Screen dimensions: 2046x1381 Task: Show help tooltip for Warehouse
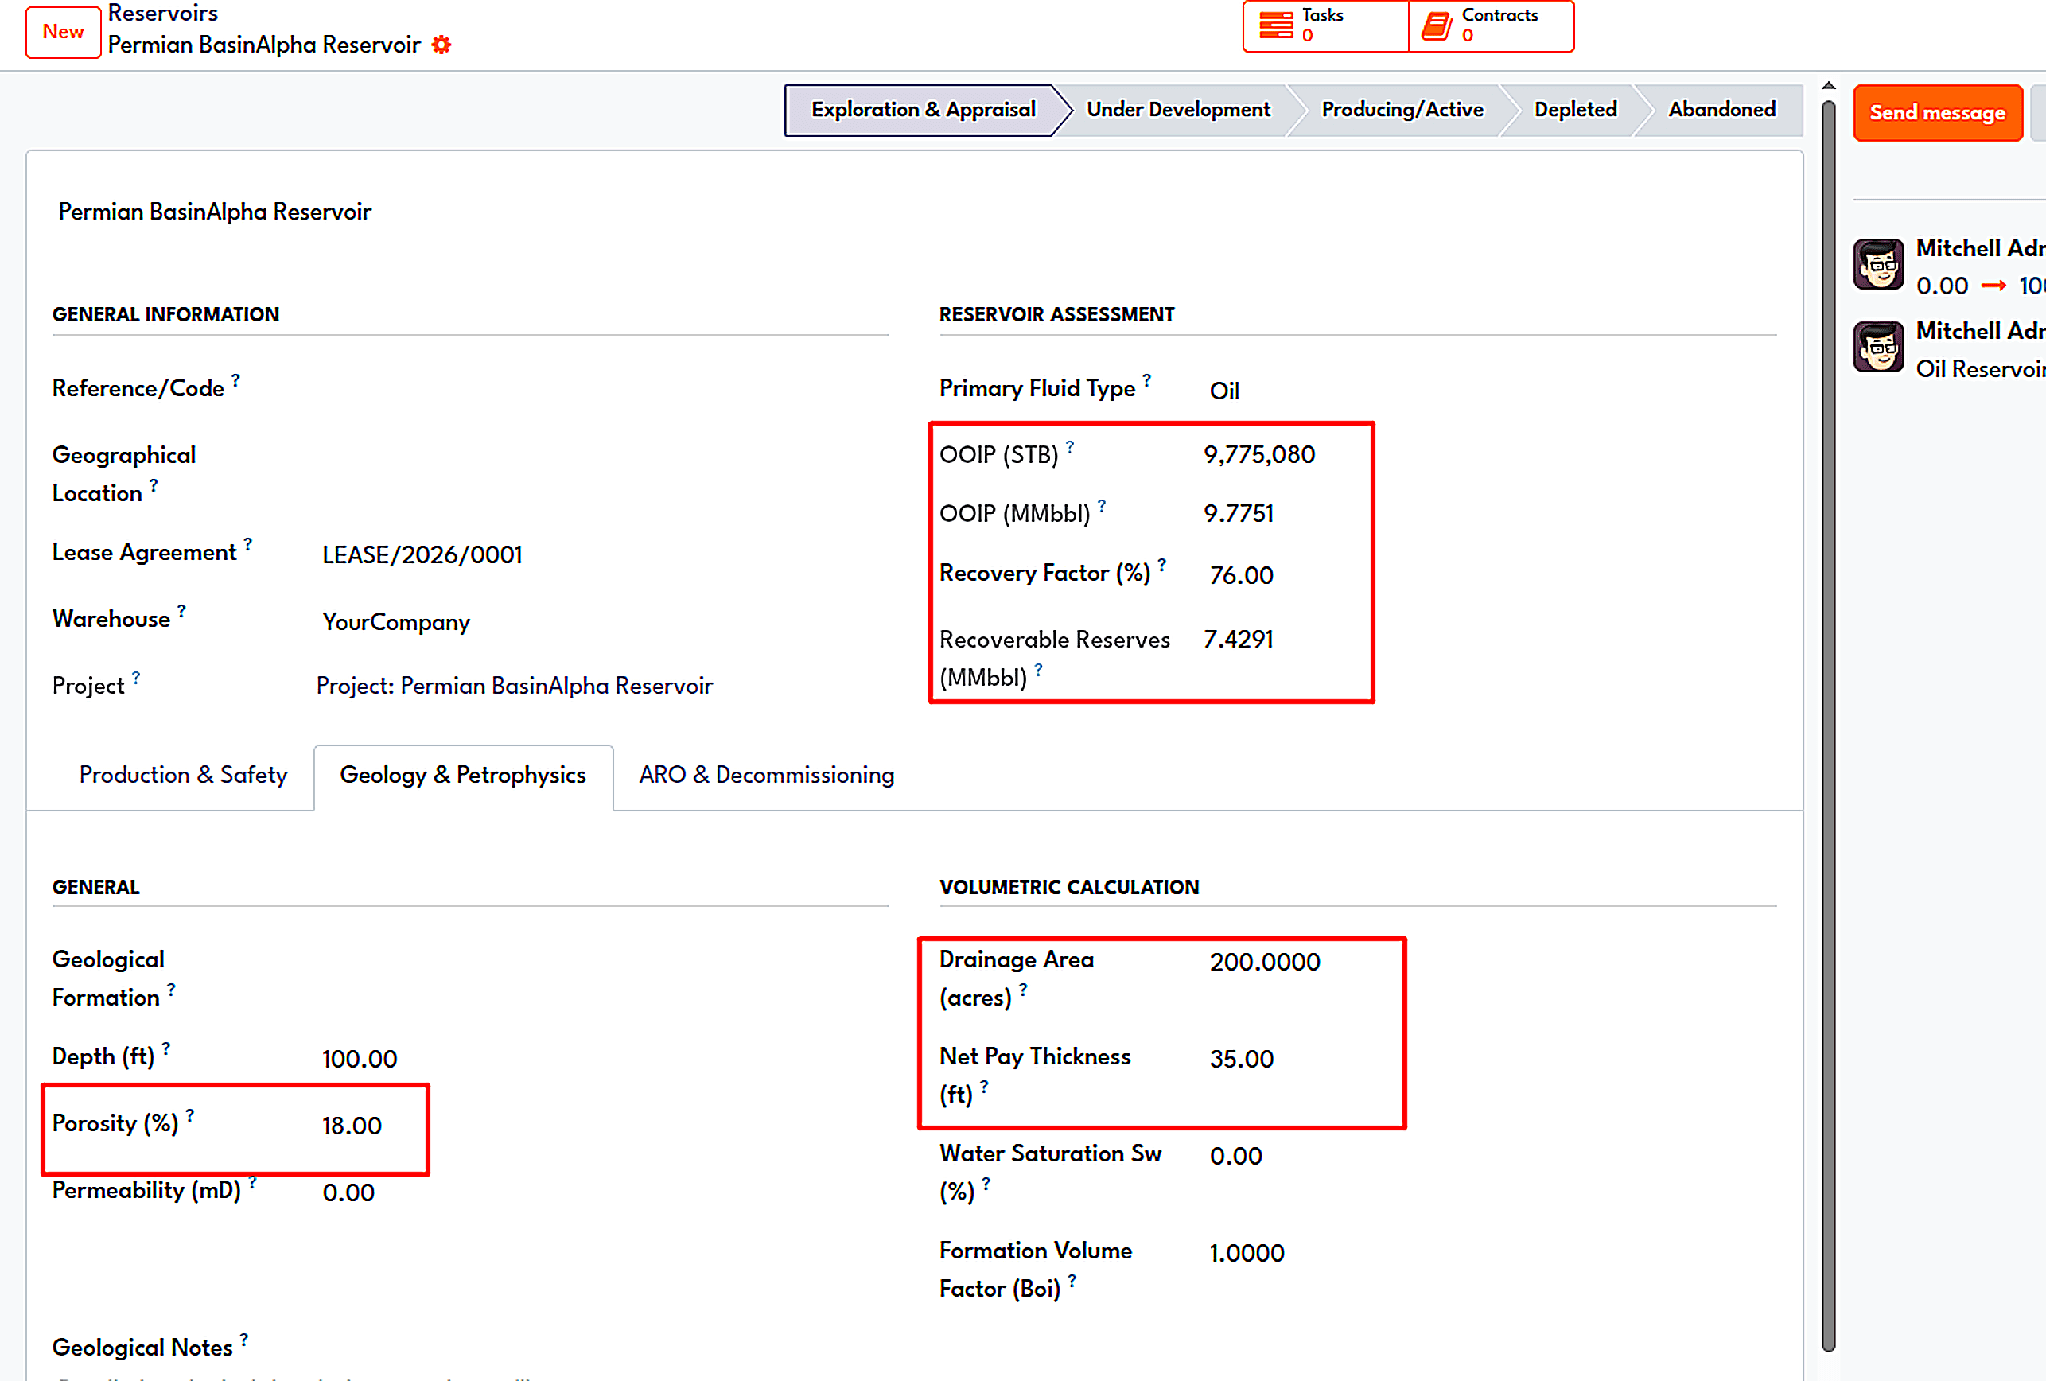pos(182,610)
